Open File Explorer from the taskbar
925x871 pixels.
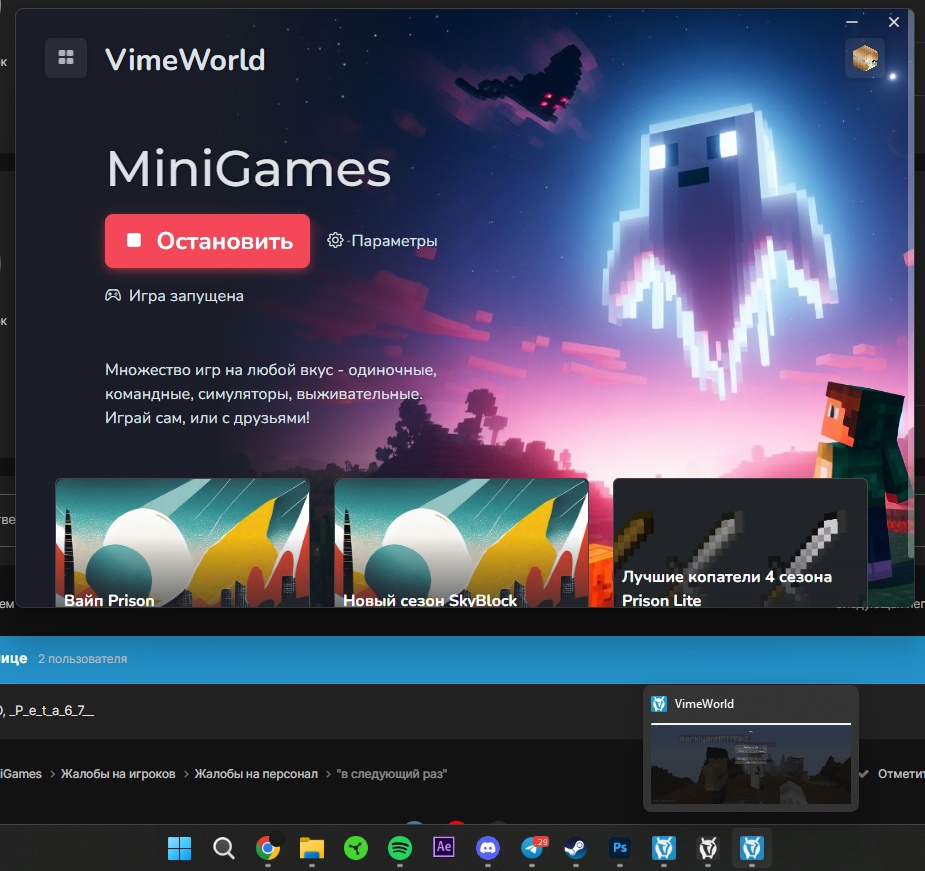(x=312, y=848)
